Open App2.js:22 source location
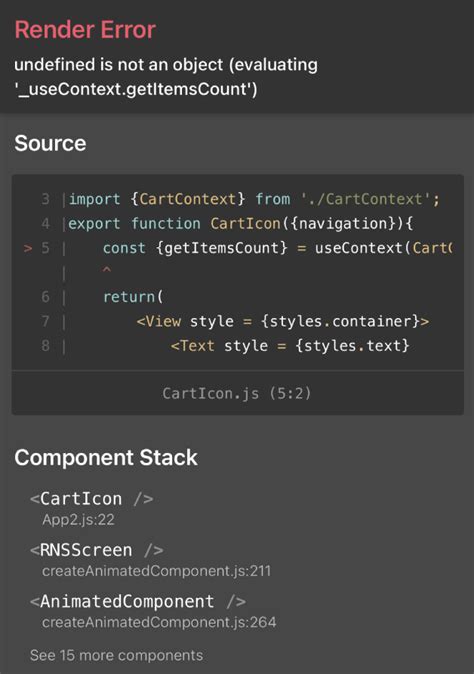Image resolution: width=474 pixels, height=674 pixels. tap(78, 520)
